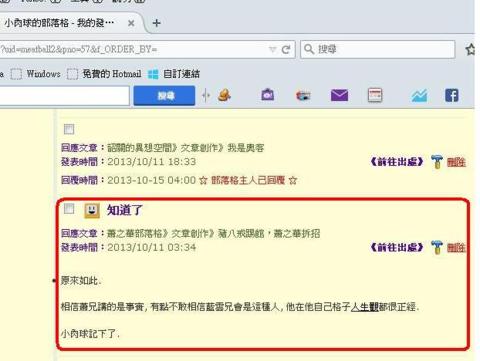
Task: Click the URL address bar
Action: [x=133, y=50]
